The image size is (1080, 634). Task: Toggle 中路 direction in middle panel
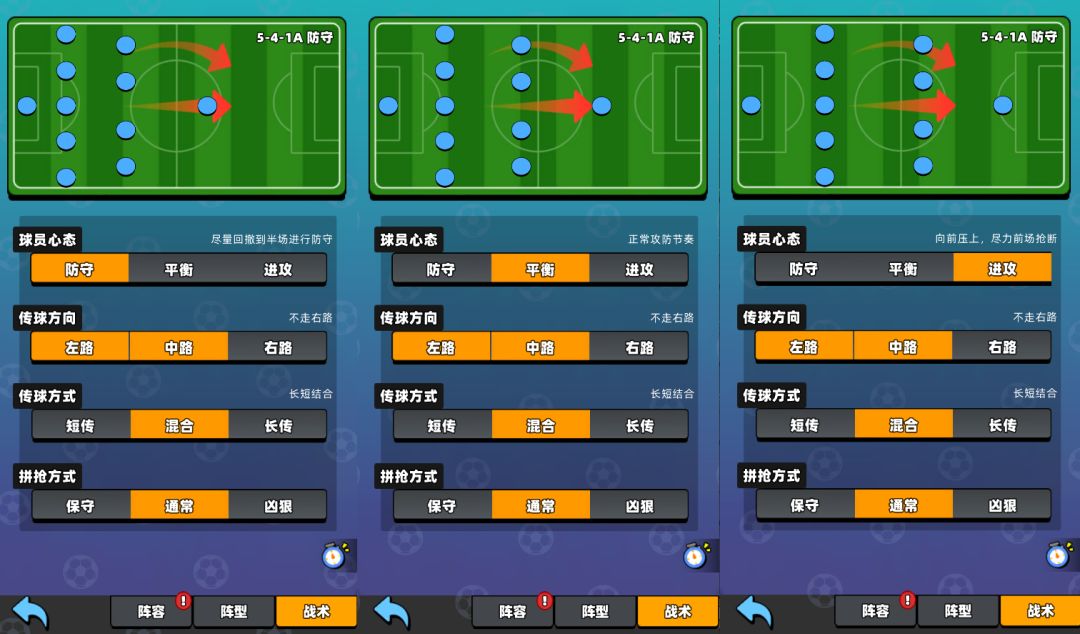tap(540, 347)
